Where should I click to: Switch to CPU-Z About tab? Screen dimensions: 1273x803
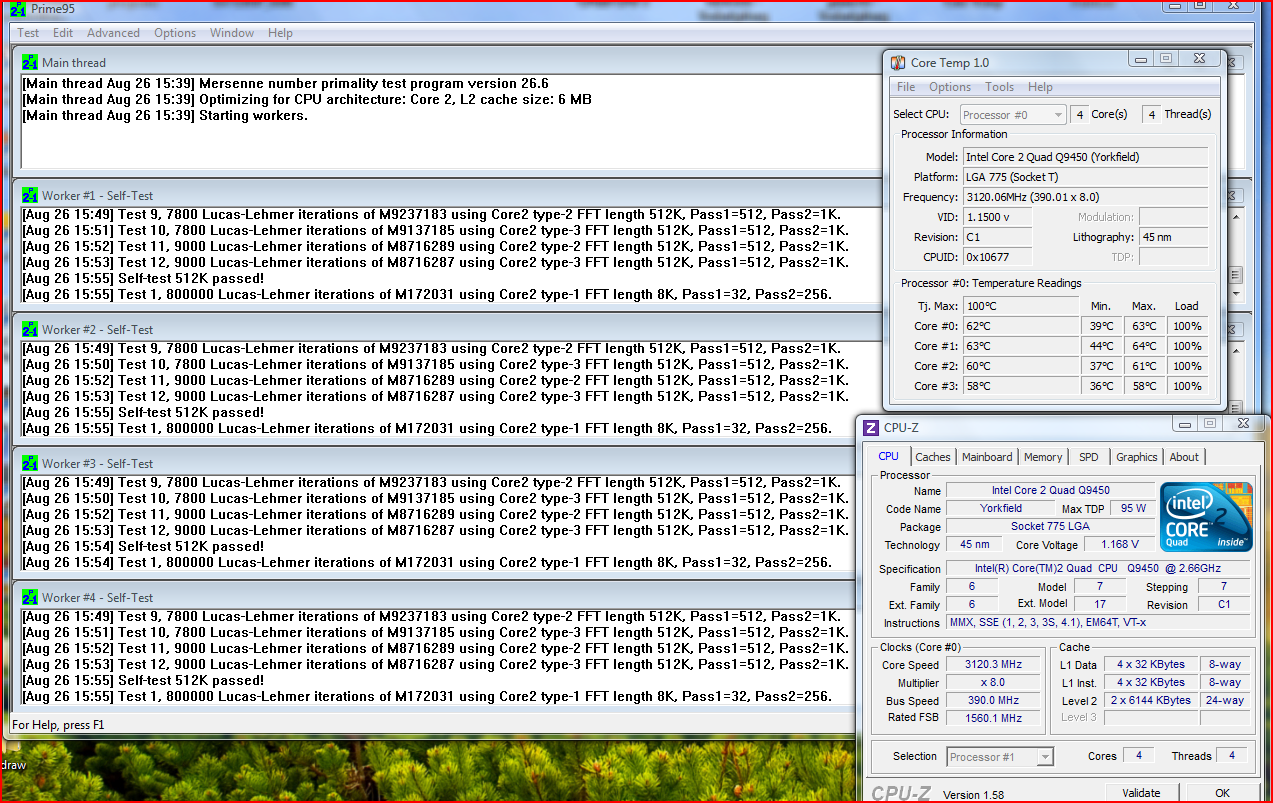point(1184,457)
